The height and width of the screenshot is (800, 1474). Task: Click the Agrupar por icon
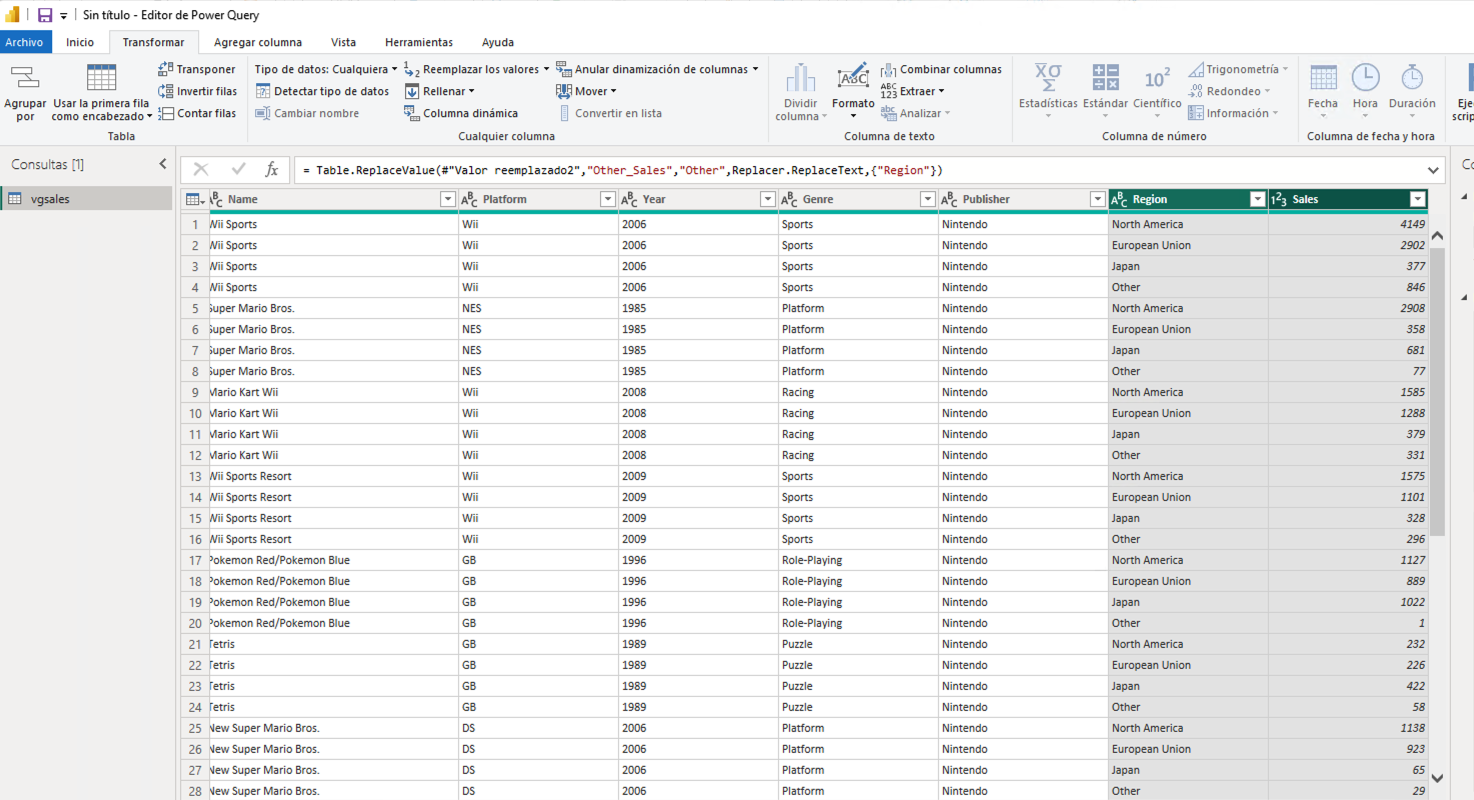click(x=25, y=78)
